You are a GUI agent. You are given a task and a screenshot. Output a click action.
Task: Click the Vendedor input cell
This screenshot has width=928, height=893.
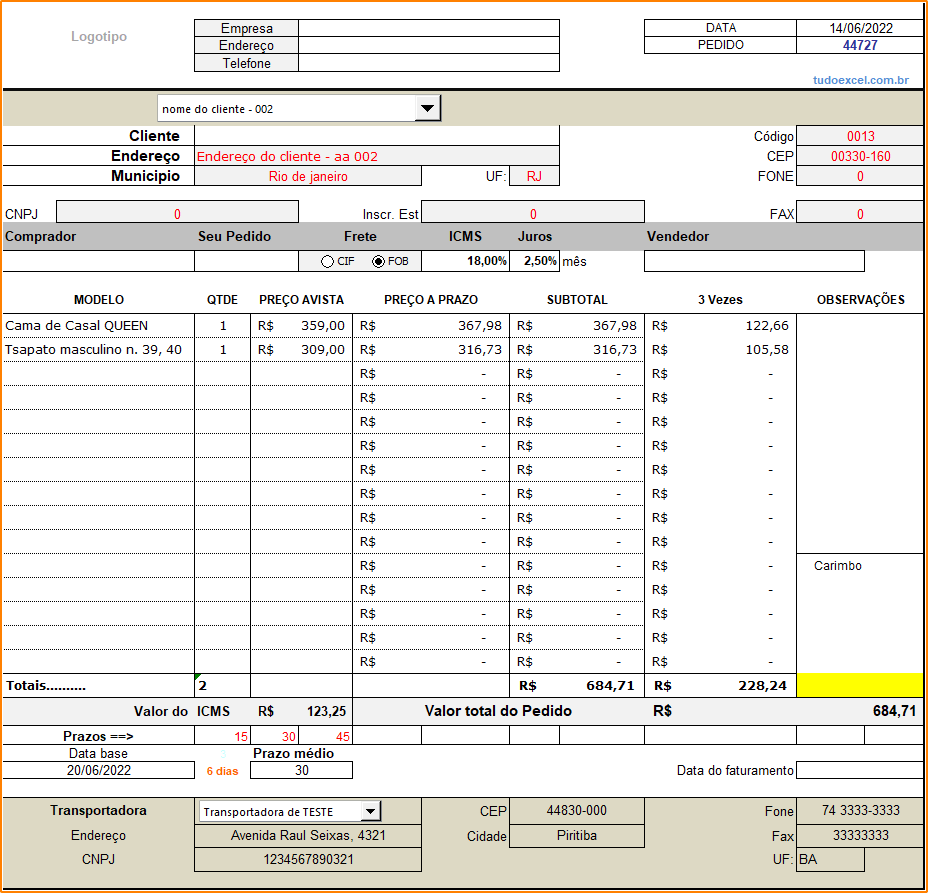click(753, 261)
